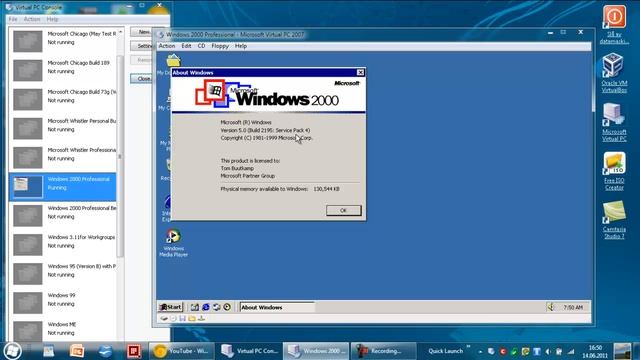Switch to Recording taskbar button
The width and height of the screenshot is (640, 360).
(x=384, y=351)
